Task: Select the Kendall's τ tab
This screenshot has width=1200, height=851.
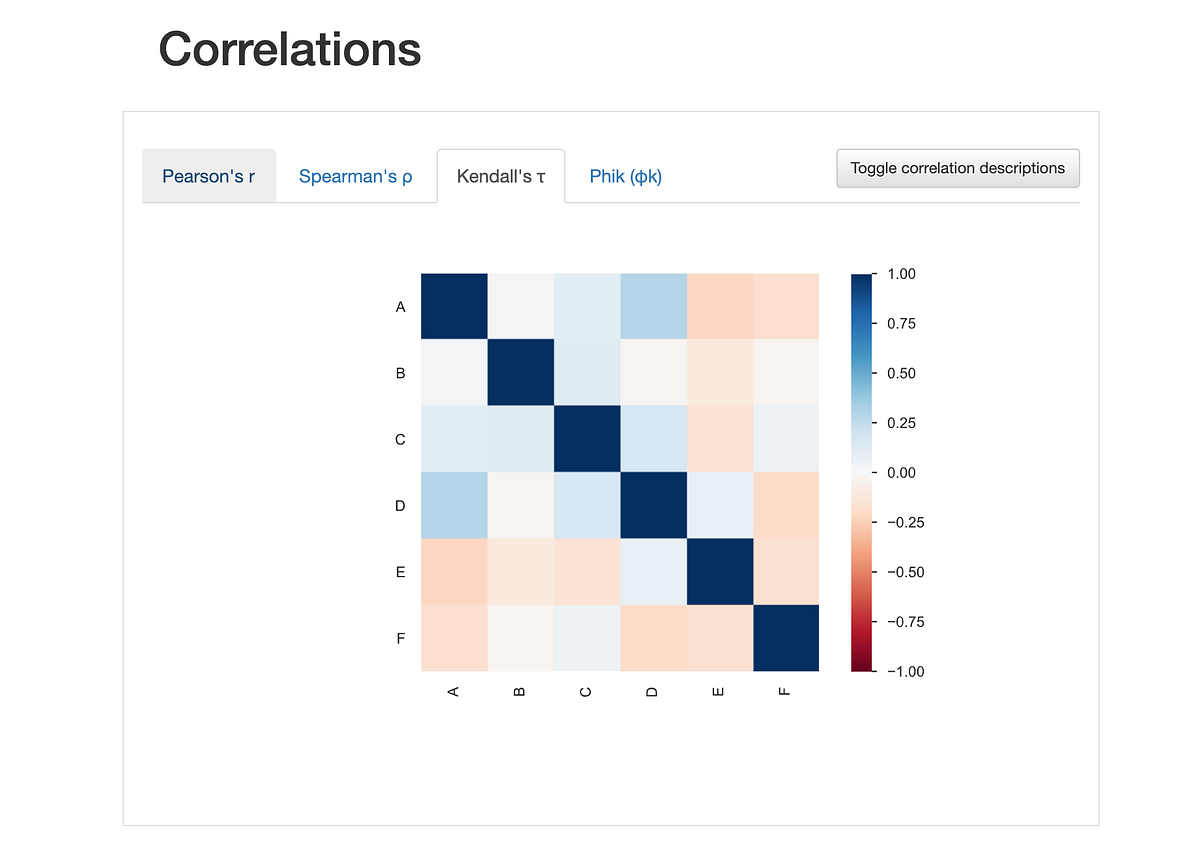Action: click(x=500, y=175)
